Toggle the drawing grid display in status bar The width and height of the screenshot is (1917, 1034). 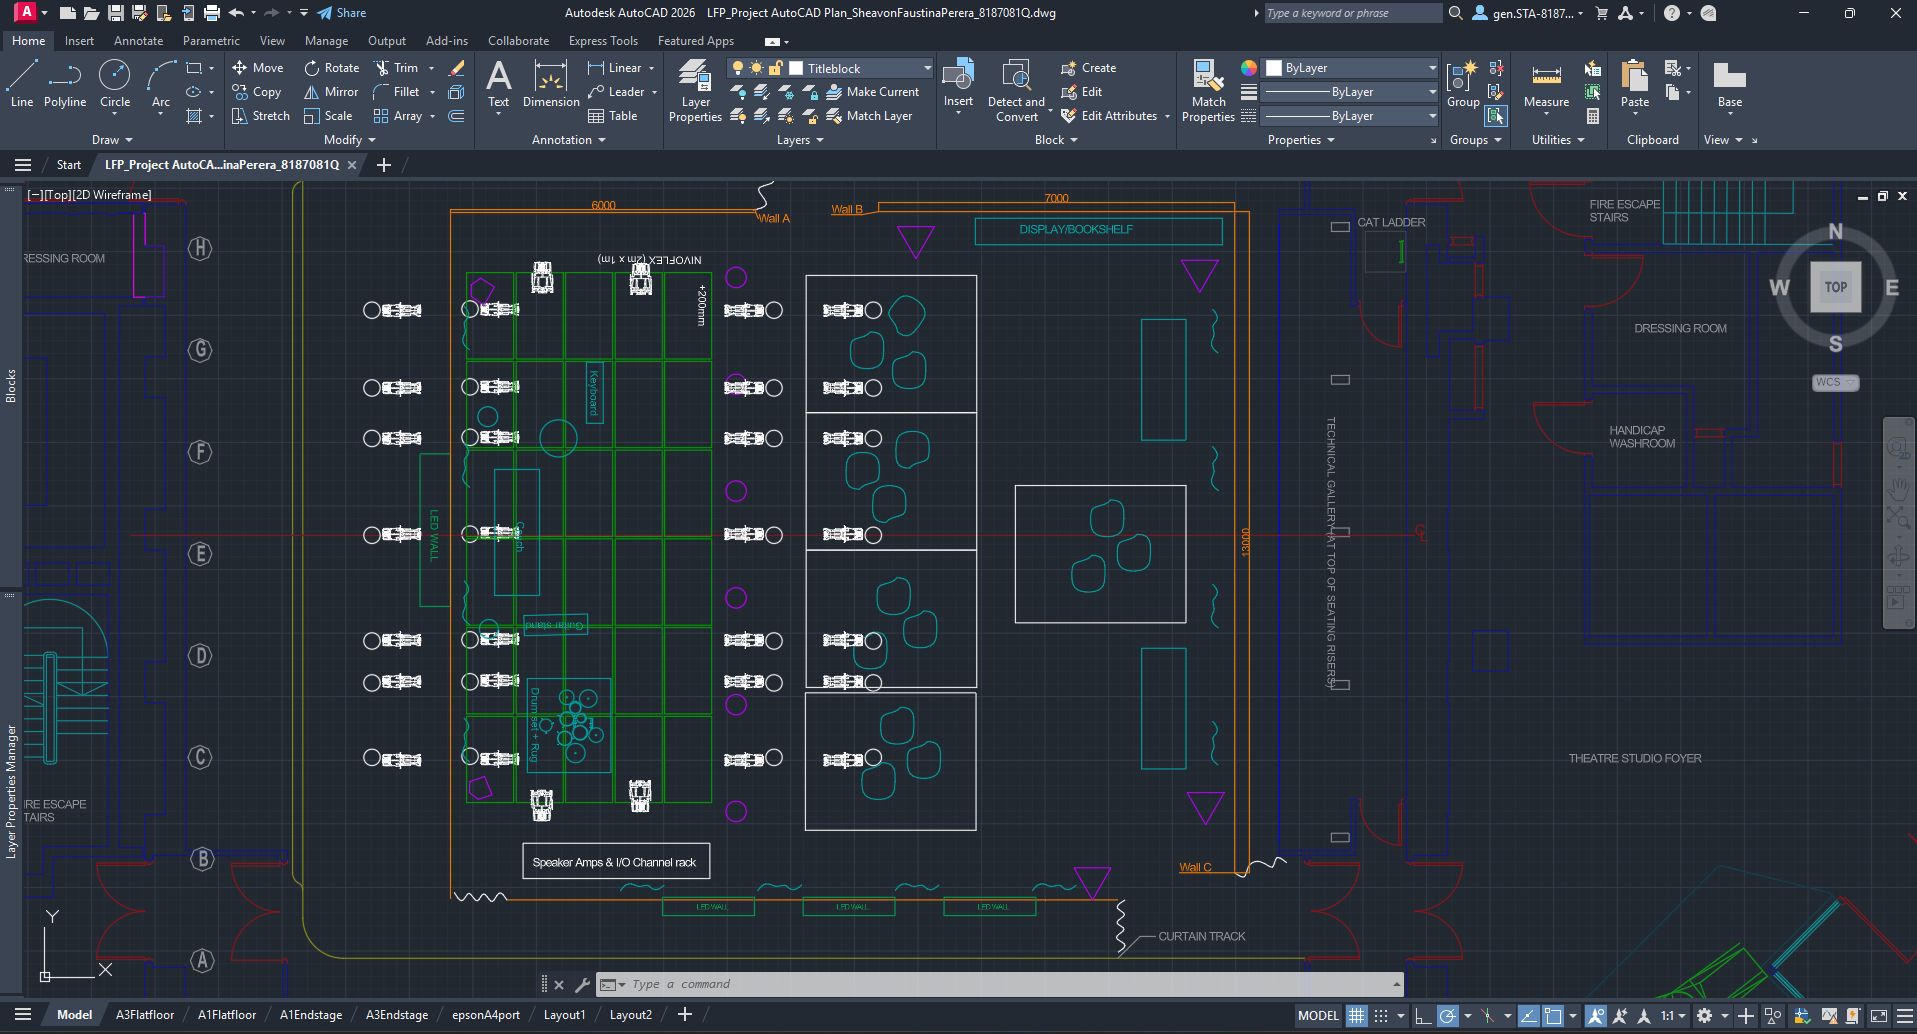[1356, 1016]
